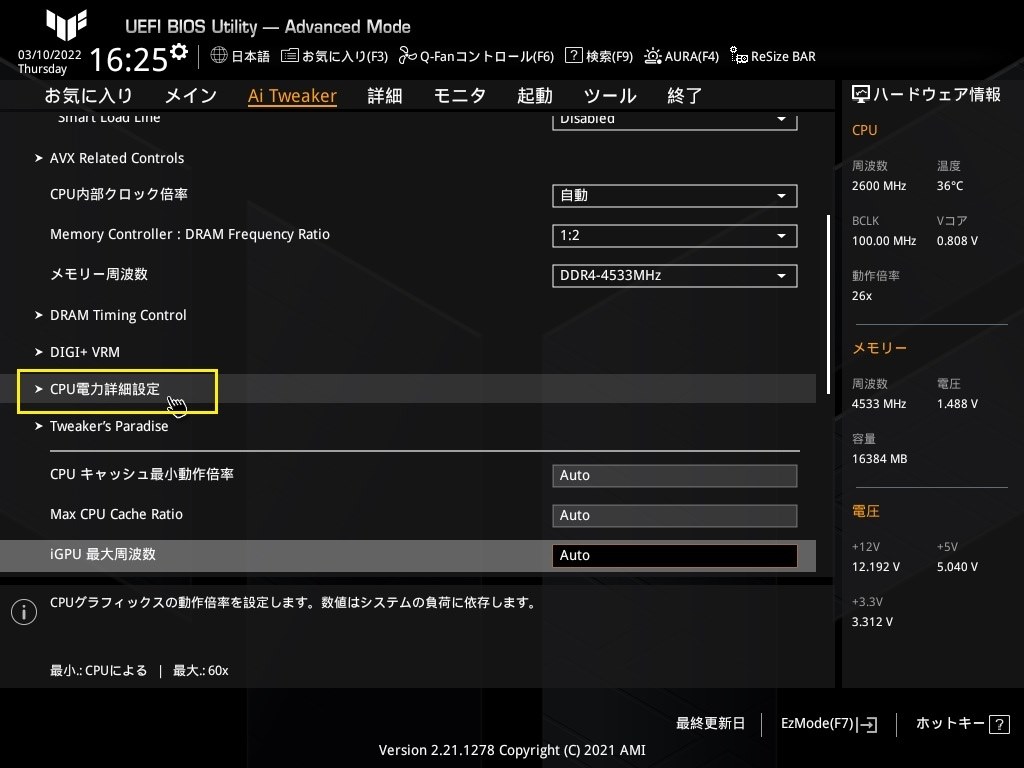This screenshot has height=768, width=1024.
Task: Click the +3.3V 3.312 V reading
Action: coord(872,622)
